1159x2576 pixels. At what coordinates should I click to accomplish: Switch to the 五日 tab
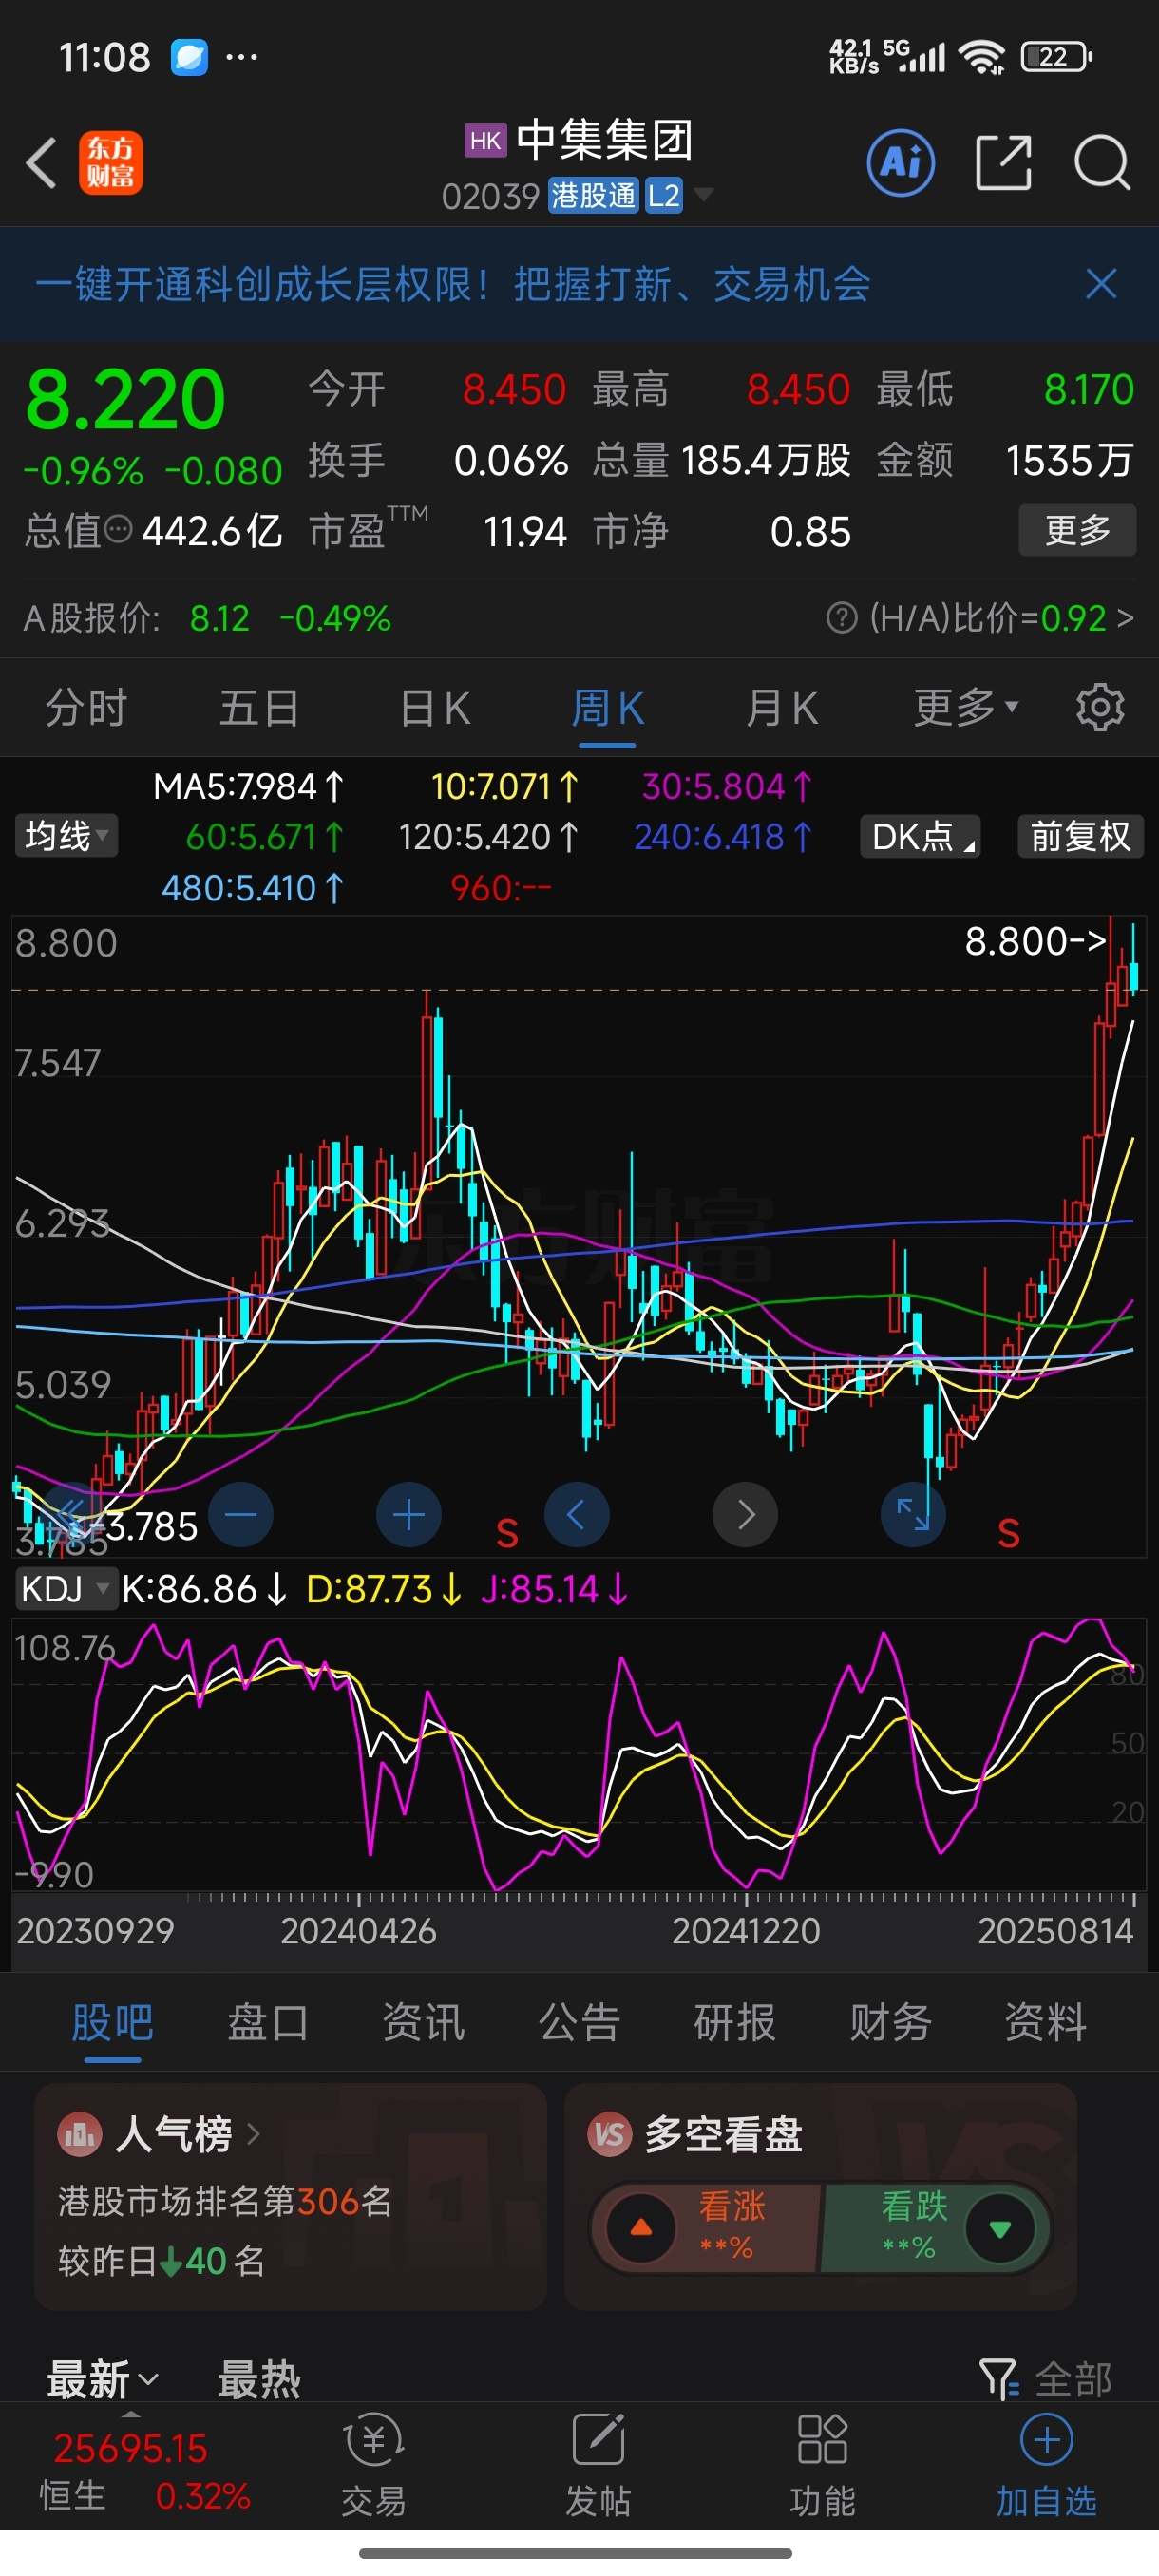tap(259, 708)
